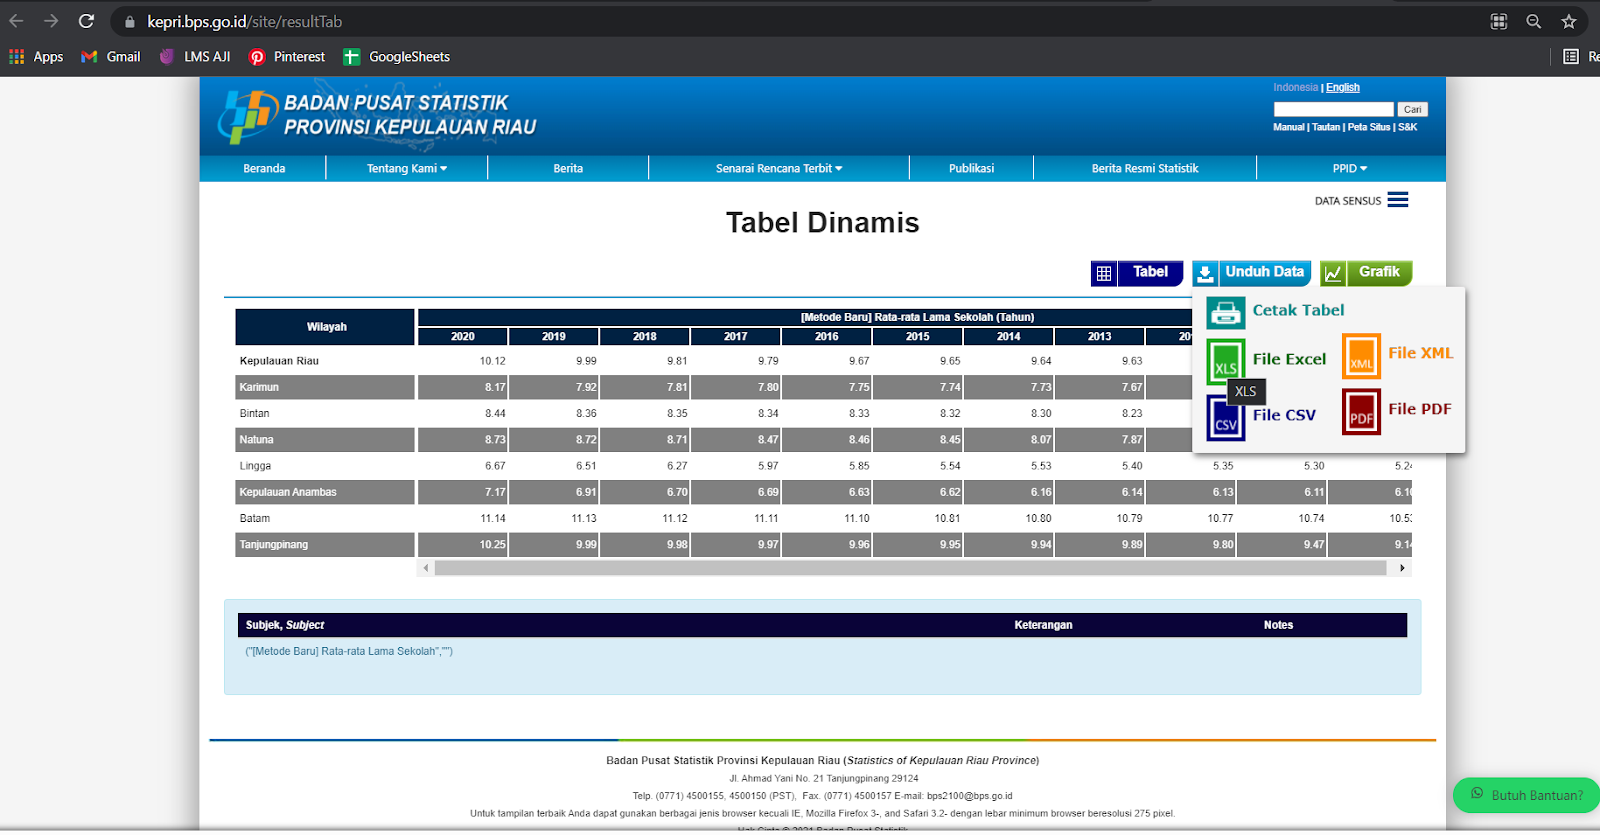1600x835 pixels.
Task: Switch to the Tabel view
Action: 1137,272
